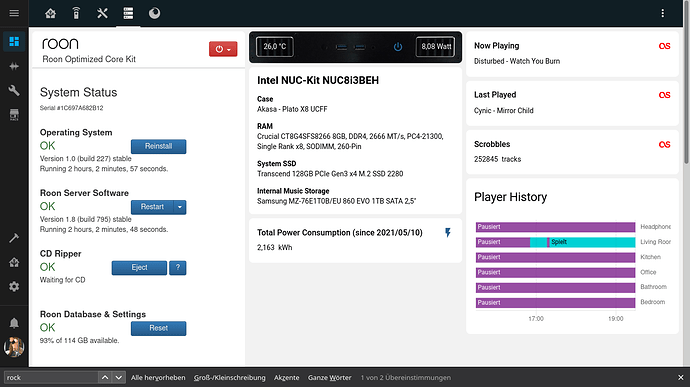Toggle Groß-/Kleinschreibung option
This screenshot has width=690, height=387.
pos(230,377)
